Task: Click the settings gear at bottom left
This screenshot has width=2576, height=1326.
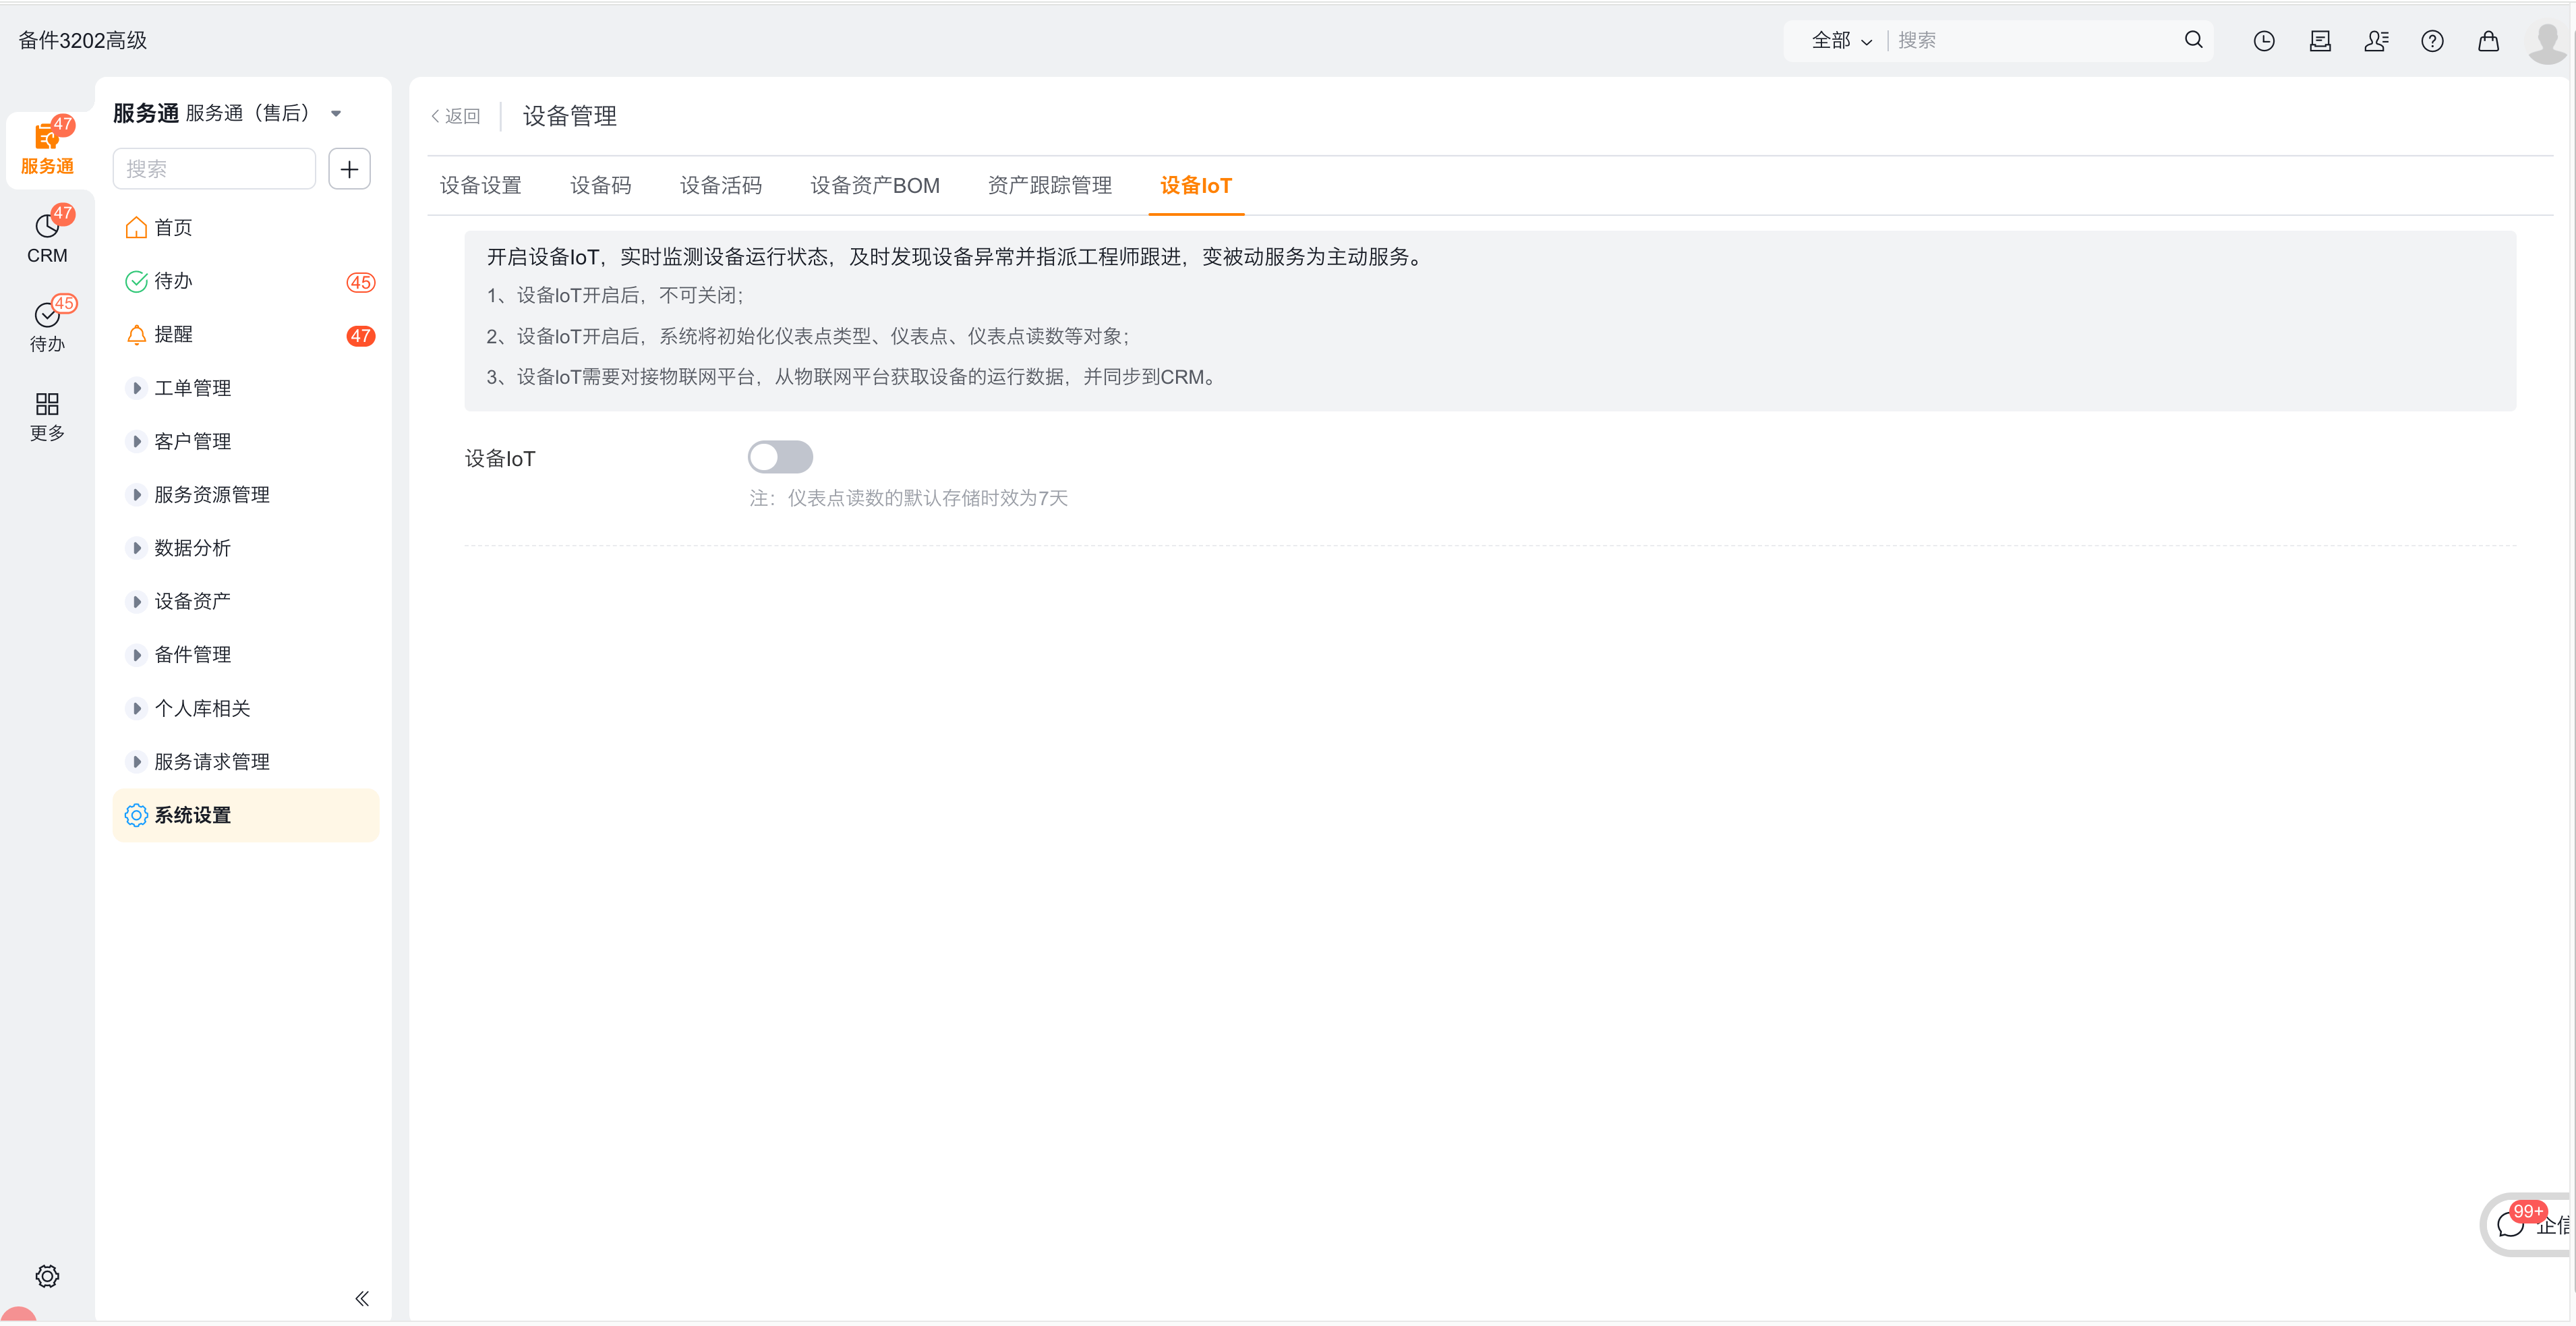Action: 47,1276
